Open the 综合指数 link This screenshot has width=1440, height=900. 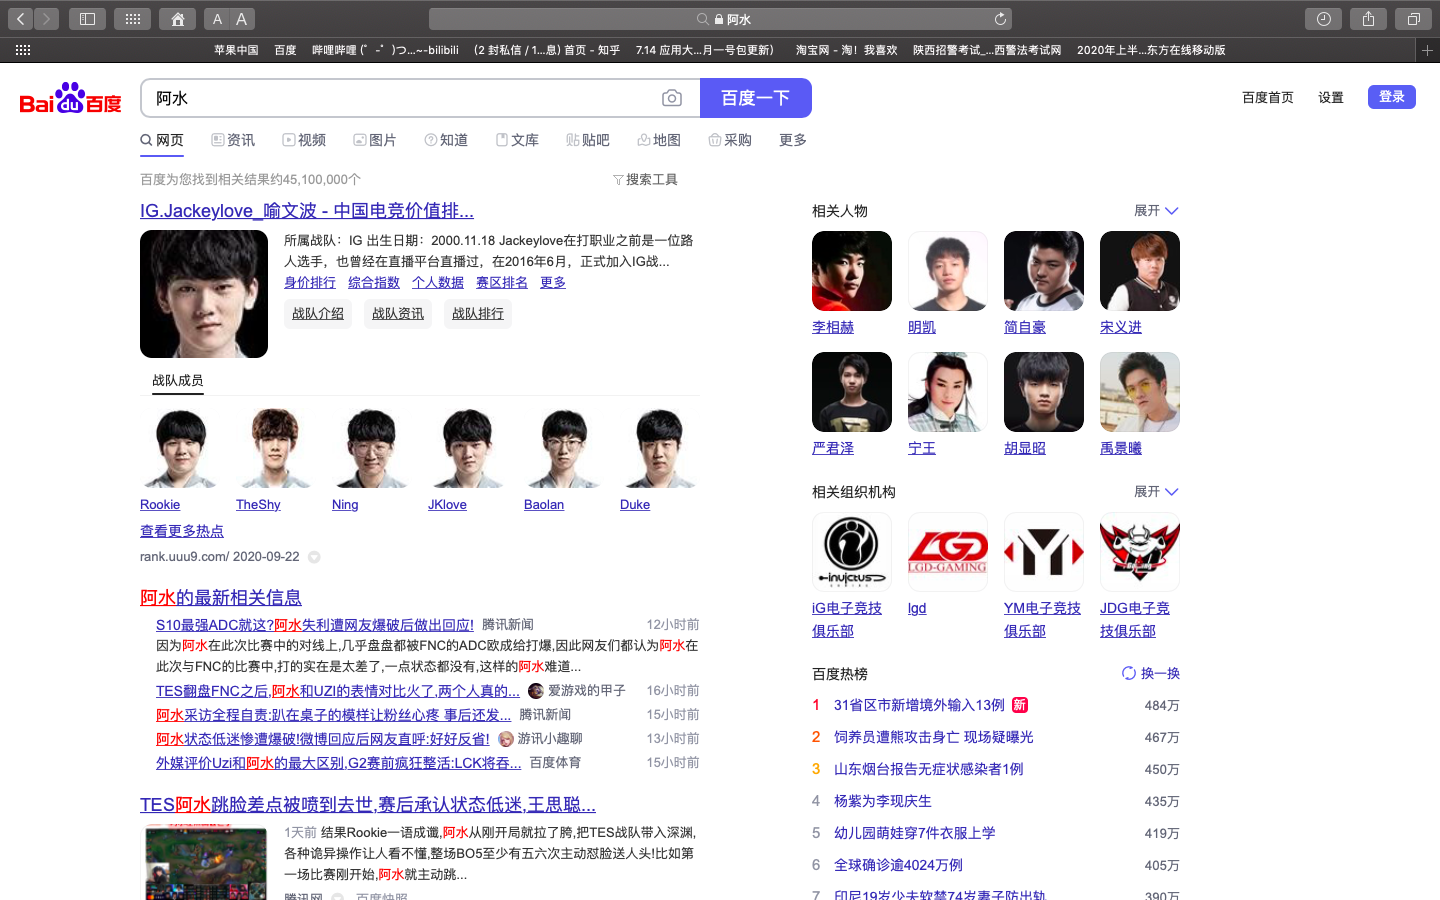374,283
